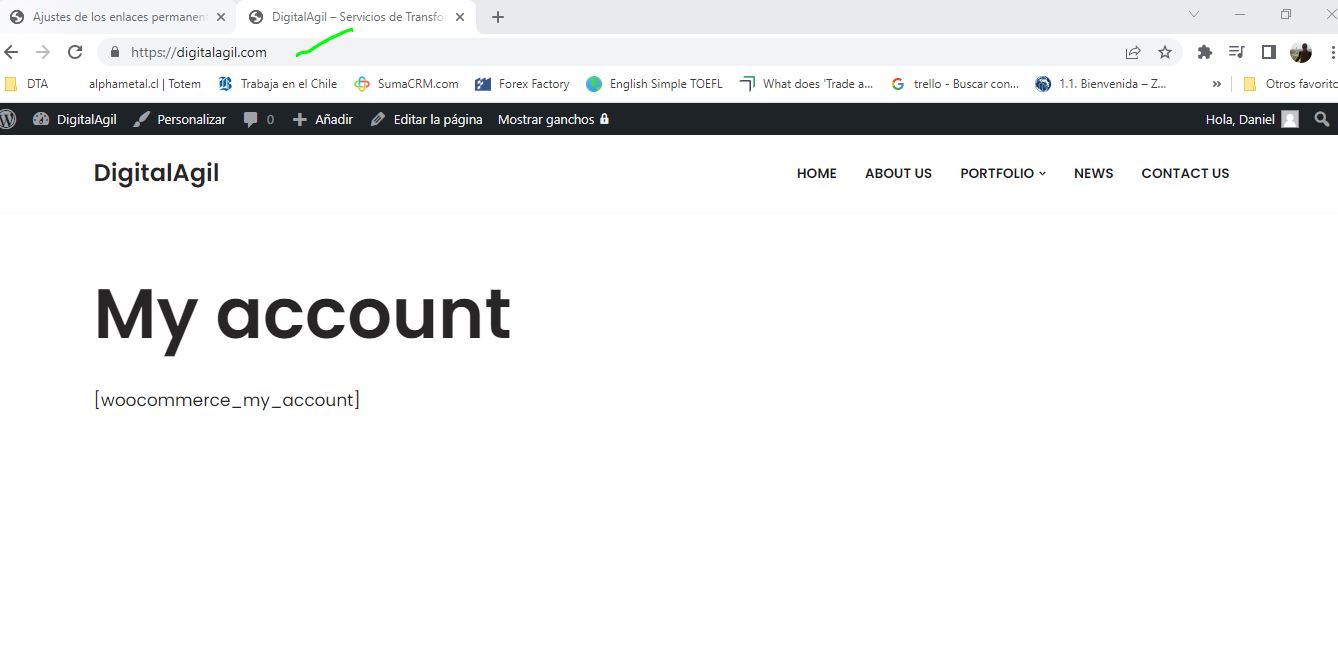Screen dimensions: 1338x650
Task: Open the media controls icon in toolbar
Action: pos(1237,52)
